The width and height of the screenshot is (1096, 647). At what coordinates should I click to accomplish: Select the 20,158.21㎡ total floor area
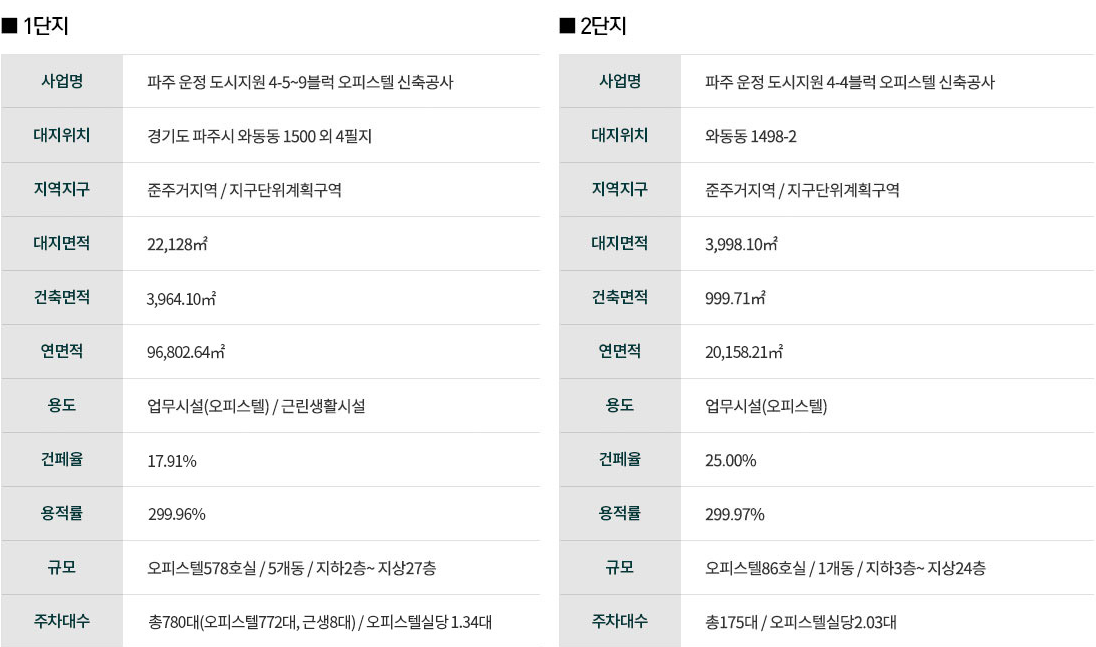(744, 351)
